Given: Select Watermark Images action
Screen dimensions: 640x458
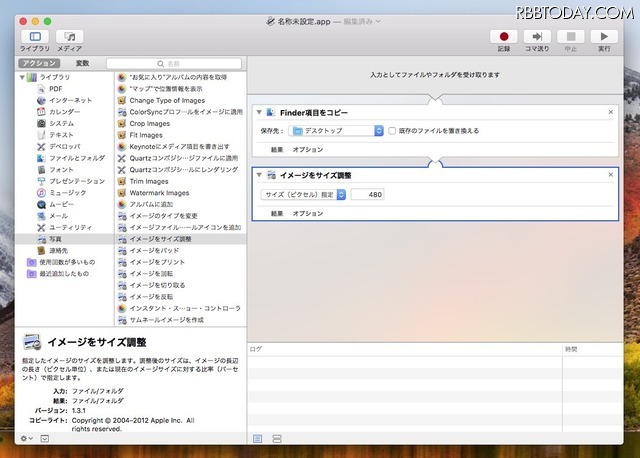Looking at the screenshot, I should tap(159, 193).
